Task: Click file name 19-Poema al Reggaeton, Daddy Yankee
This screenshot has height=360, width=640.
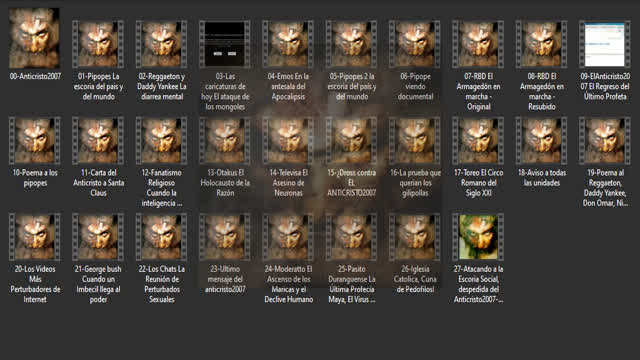Action: click(605, 188)
